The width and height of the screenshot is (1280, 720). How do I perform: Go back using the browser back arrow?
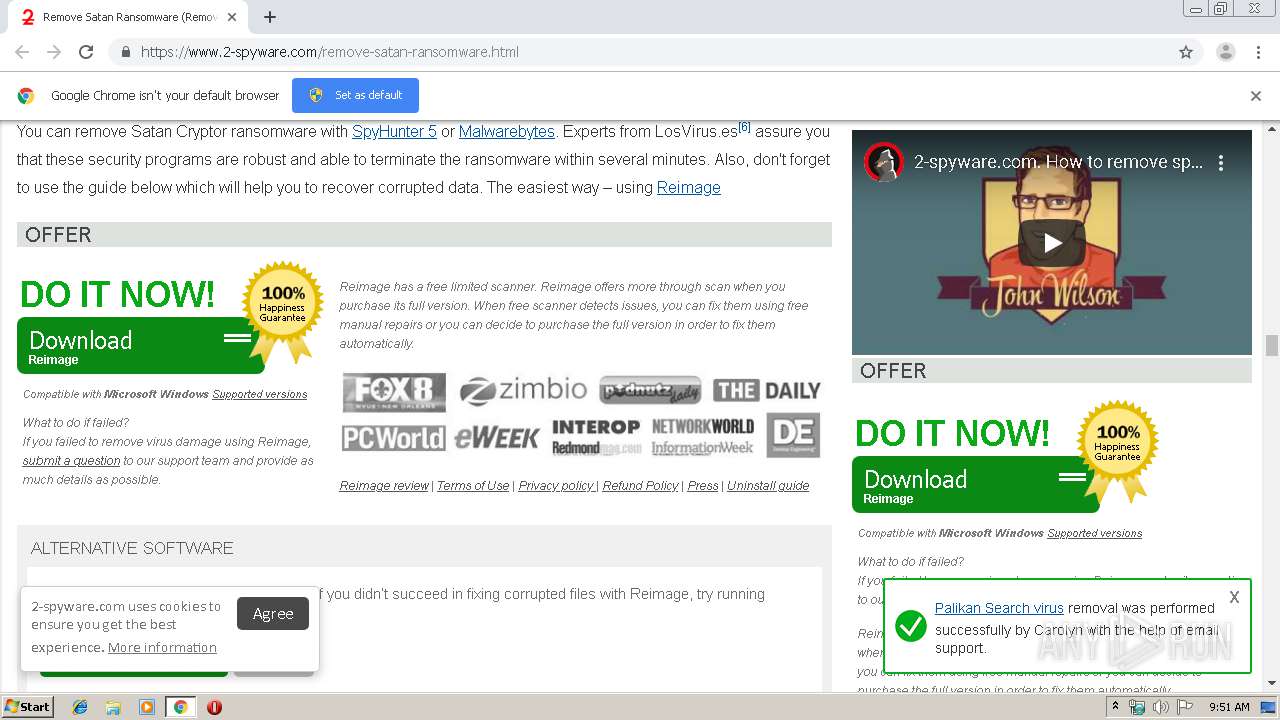pos(22,52)
